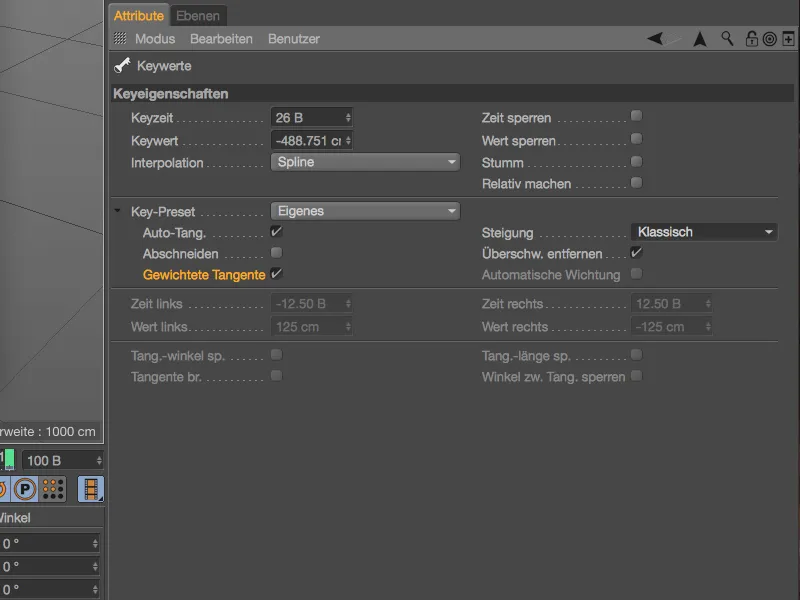This screenshot has width=800, height=600.
Task: Open a new Attribute Manager via the plus icon
Action: [788, 38]
